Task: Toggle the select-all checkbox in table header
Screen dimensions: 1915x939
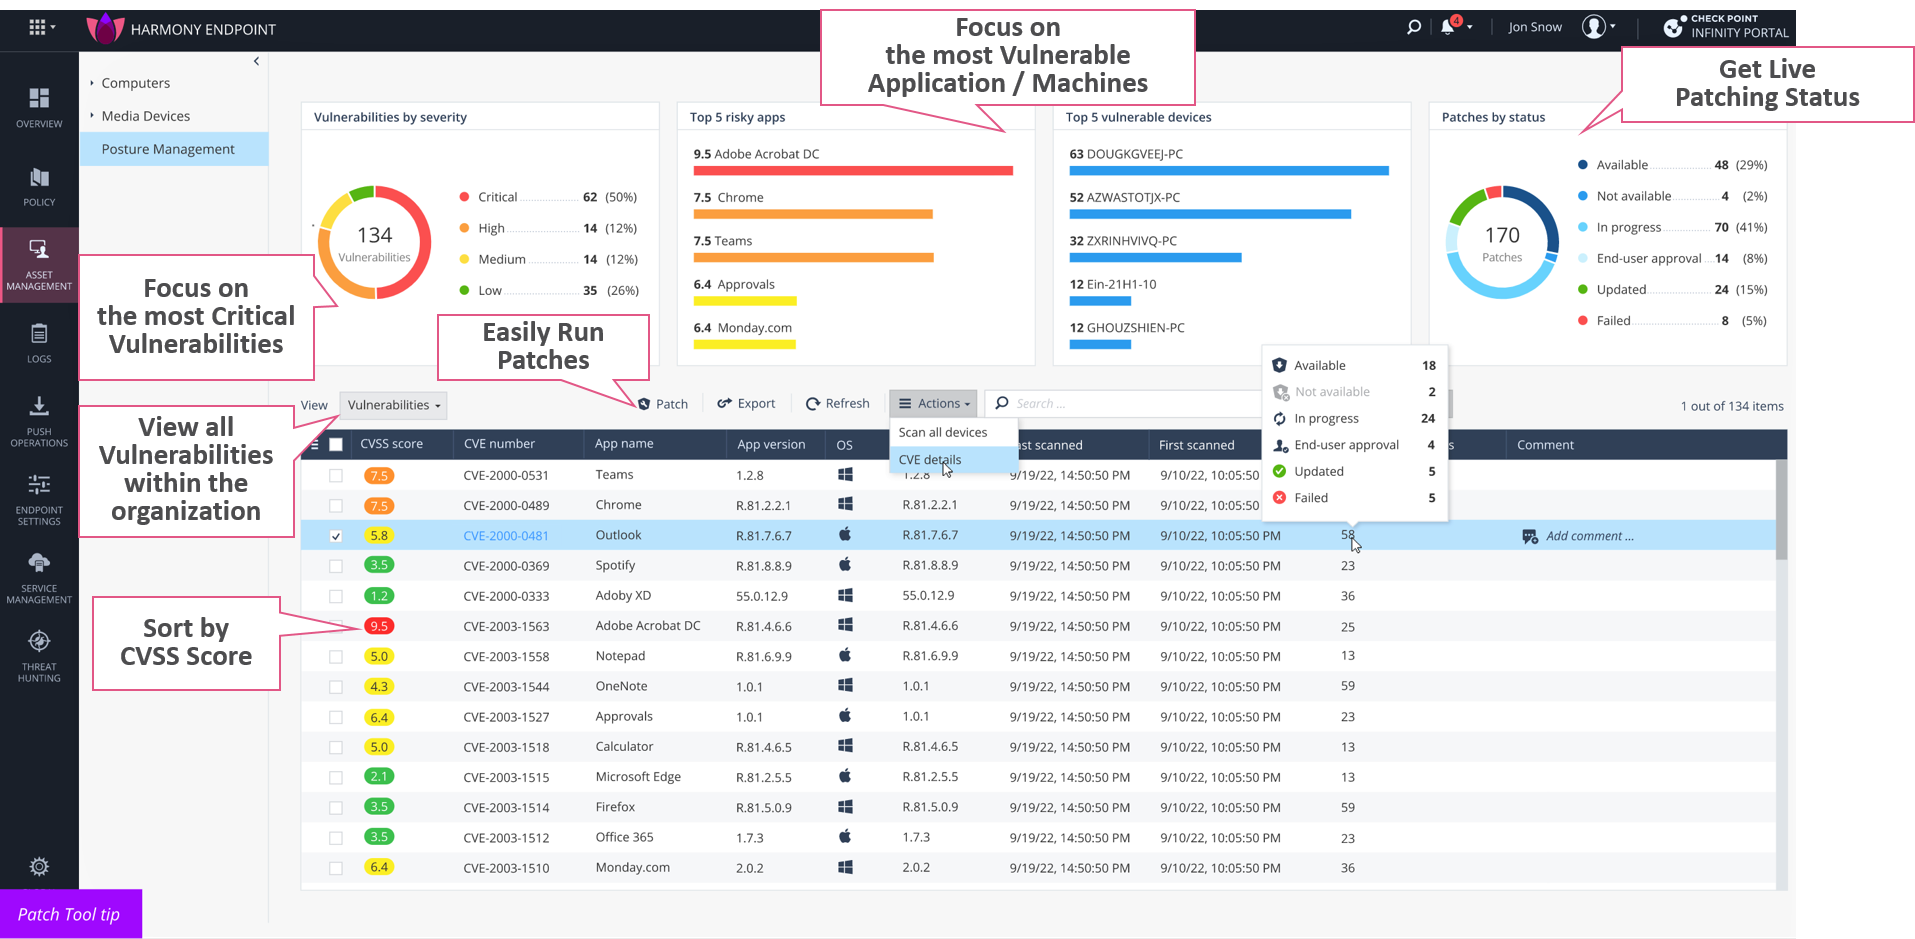Action: [x=336, y=445]
